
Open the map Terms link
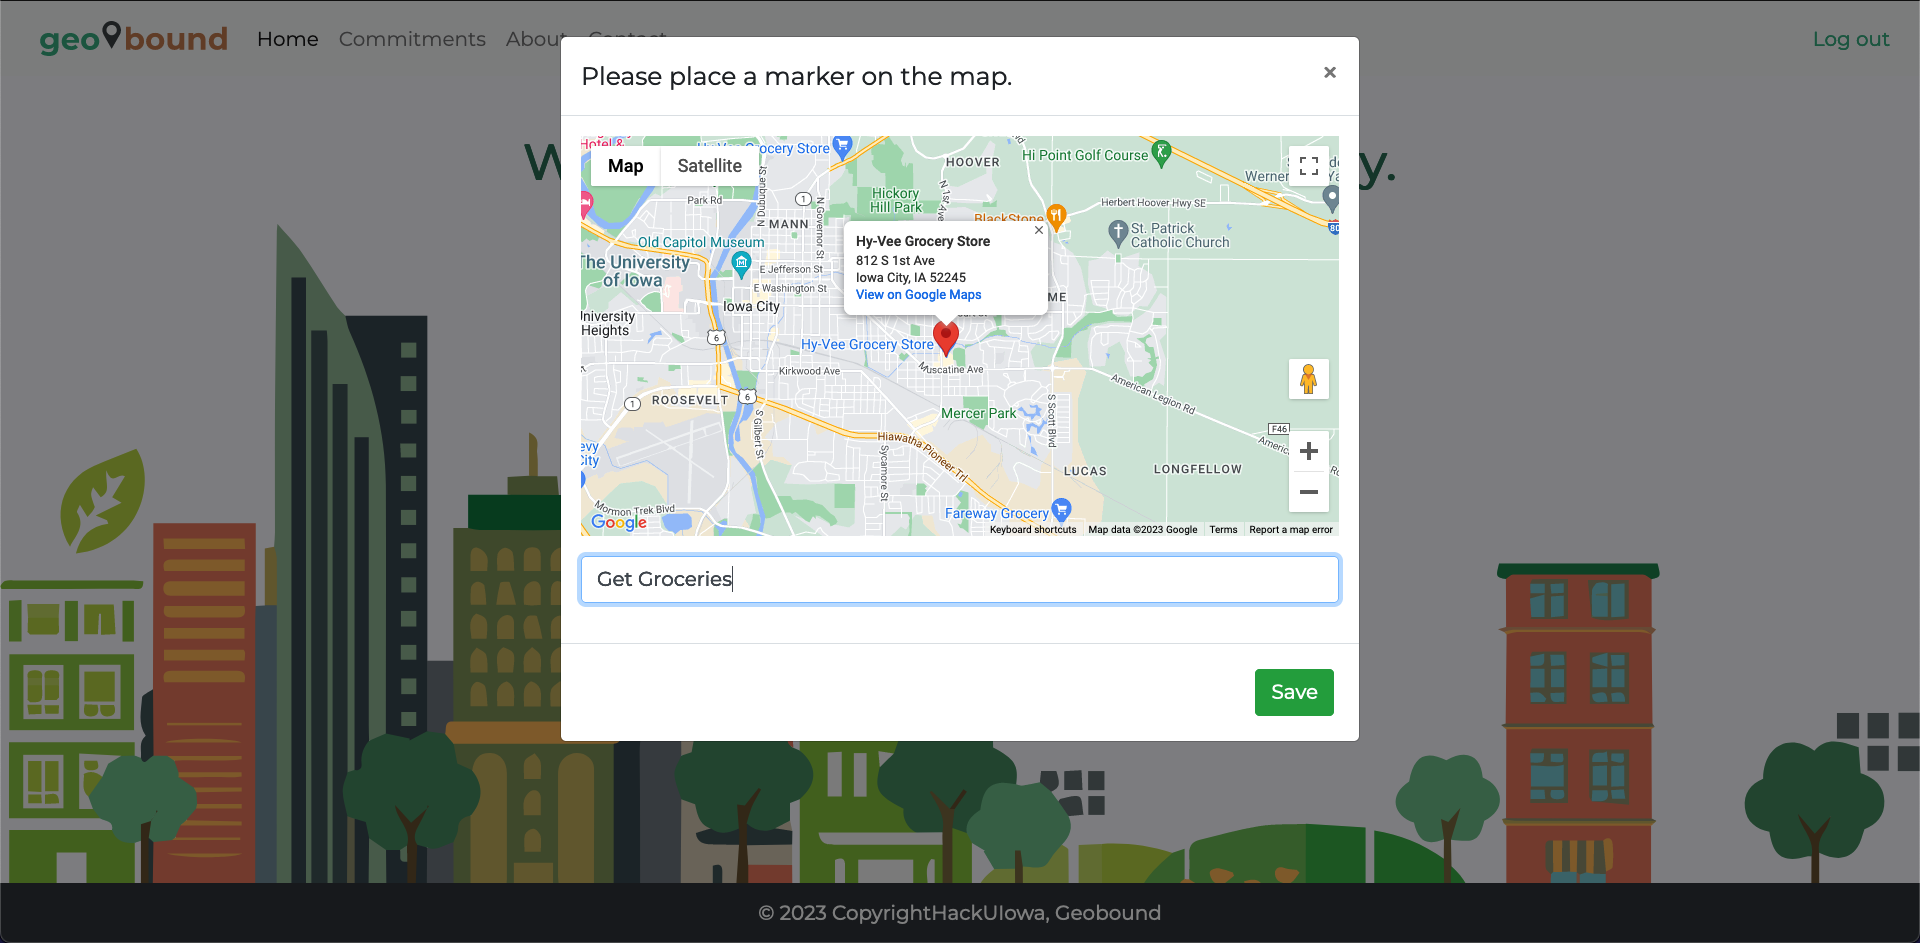tap(1223, 530)
